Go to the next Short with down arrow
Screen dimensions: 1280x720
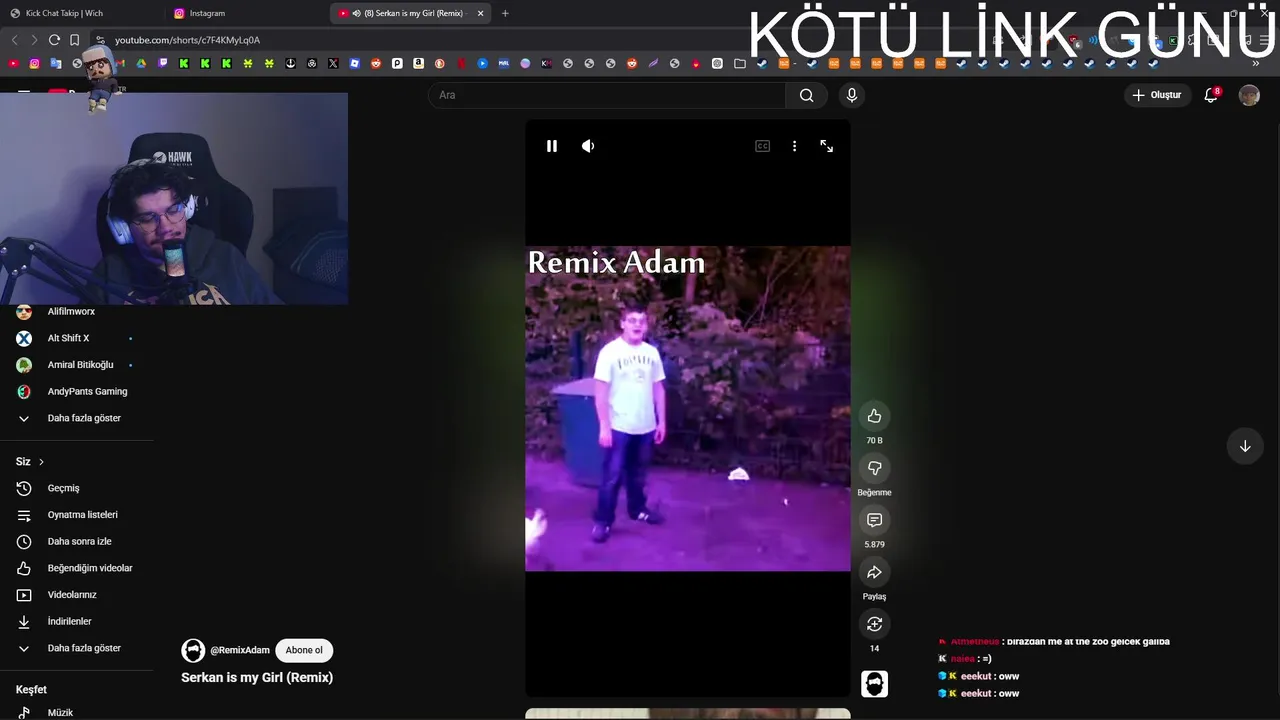pos(1245,446)
